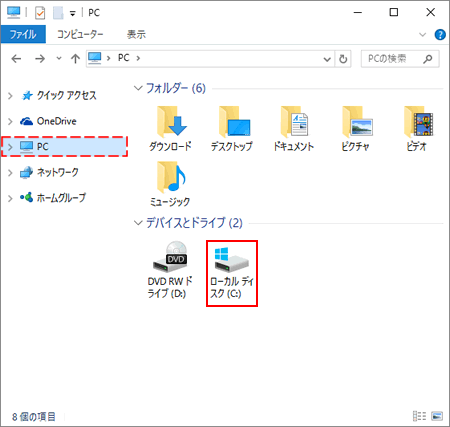Expand the クイック アクセス tree node

point(10,96)
